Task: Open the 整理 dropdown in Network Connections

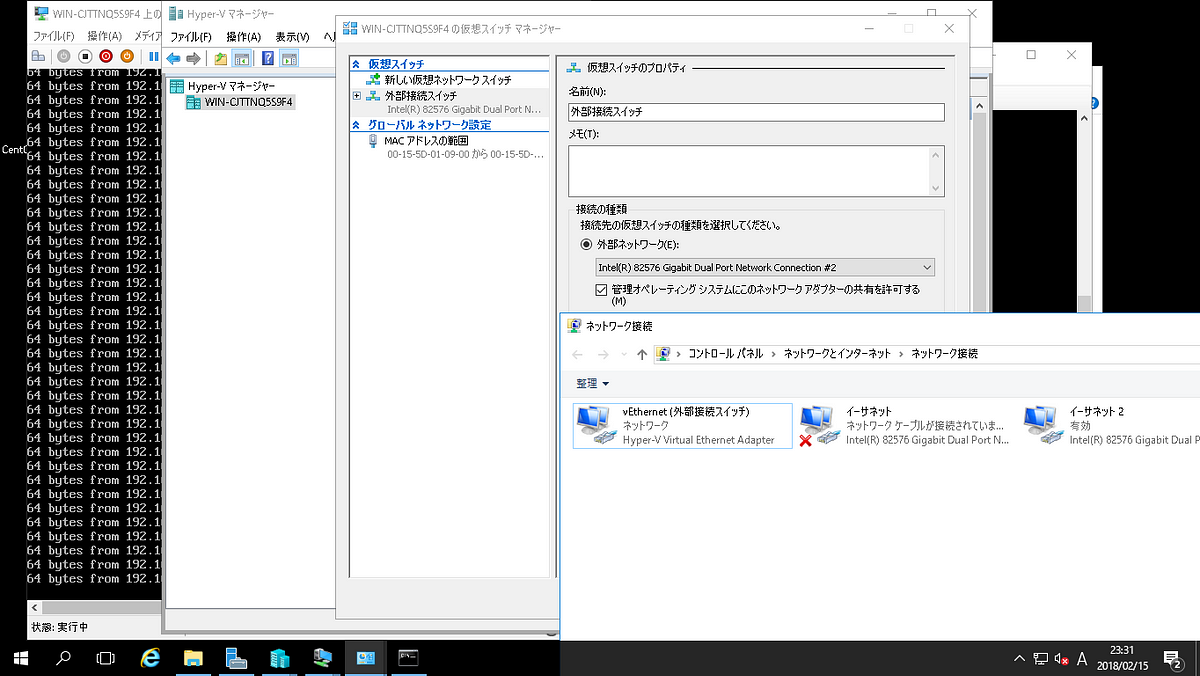Action: [592, 383]
